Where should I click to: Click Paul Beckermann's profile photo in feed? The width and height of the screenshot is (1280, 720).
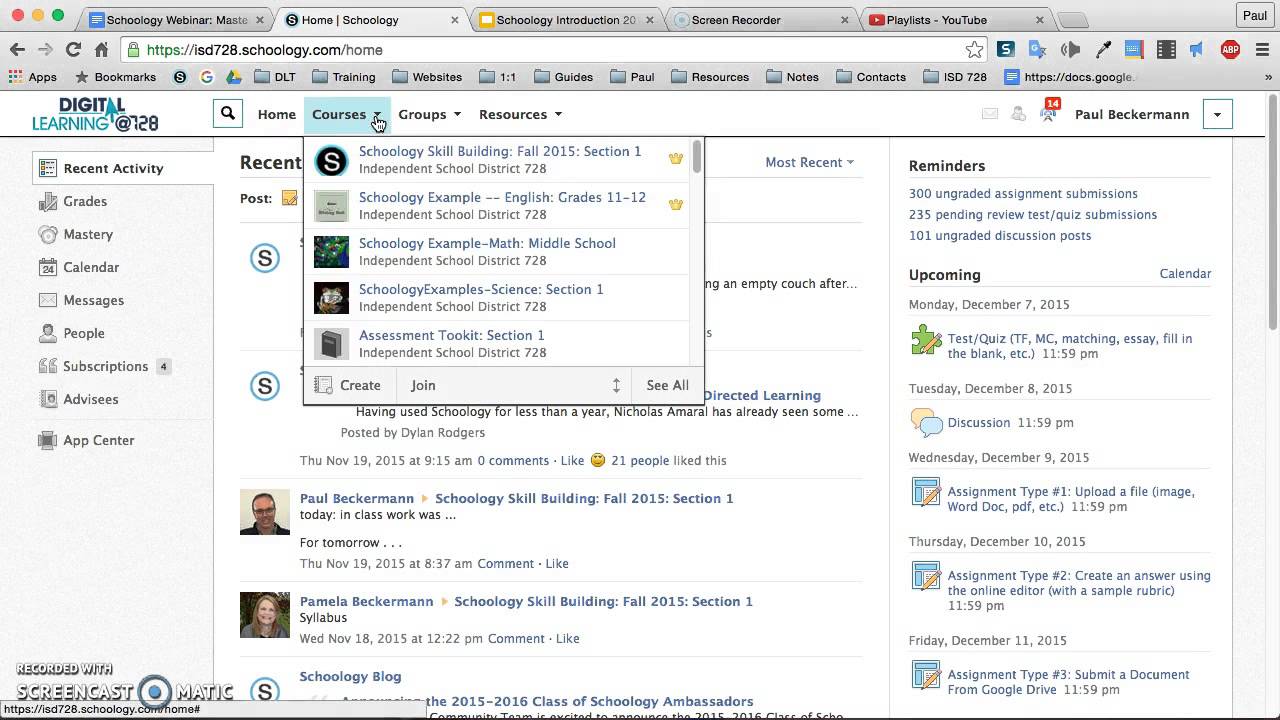(x=265, y=512)
